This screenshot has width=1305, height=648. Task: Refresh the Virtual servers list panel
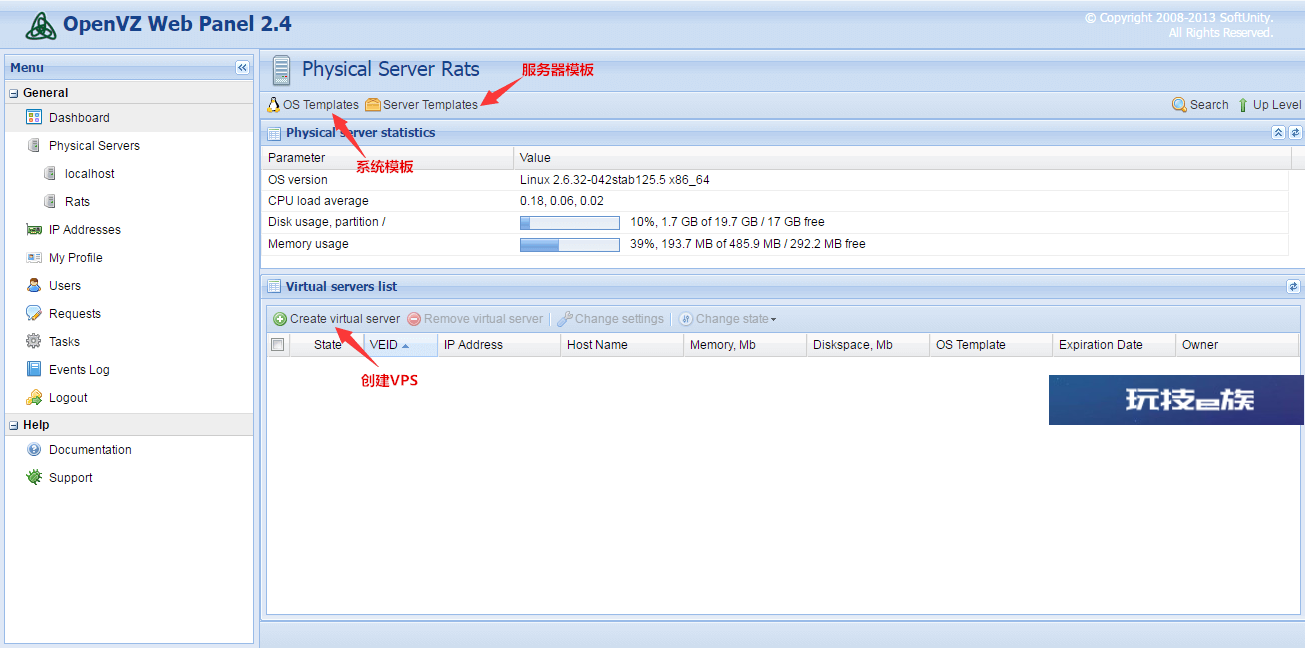tap(1293, 286)
